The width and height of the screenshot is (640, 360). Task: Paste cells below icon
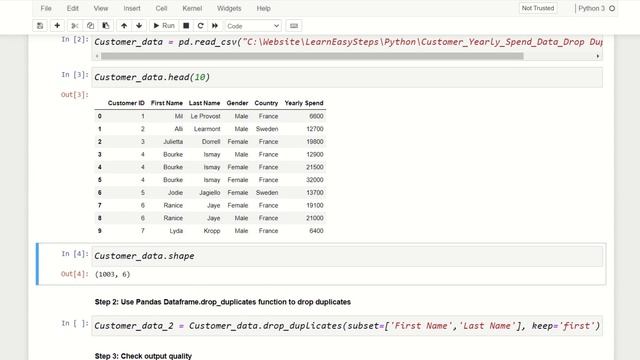point(106,26)
